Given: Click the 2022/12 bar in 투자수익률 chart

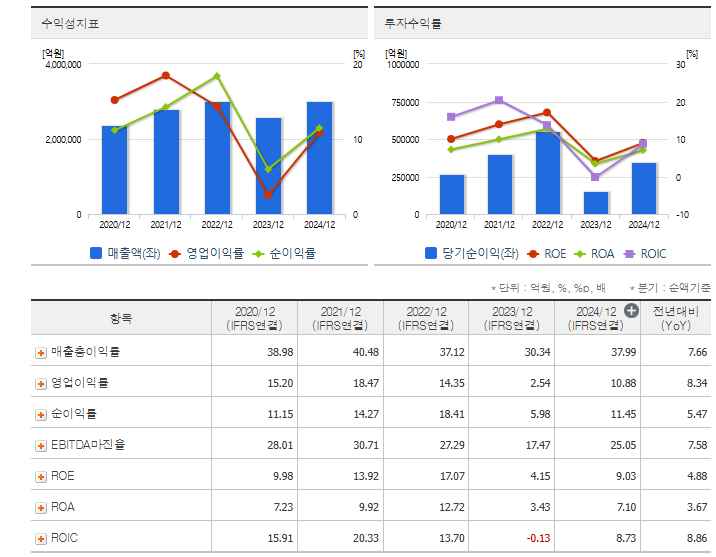Looking at the screenshot, I should (548, 173).
